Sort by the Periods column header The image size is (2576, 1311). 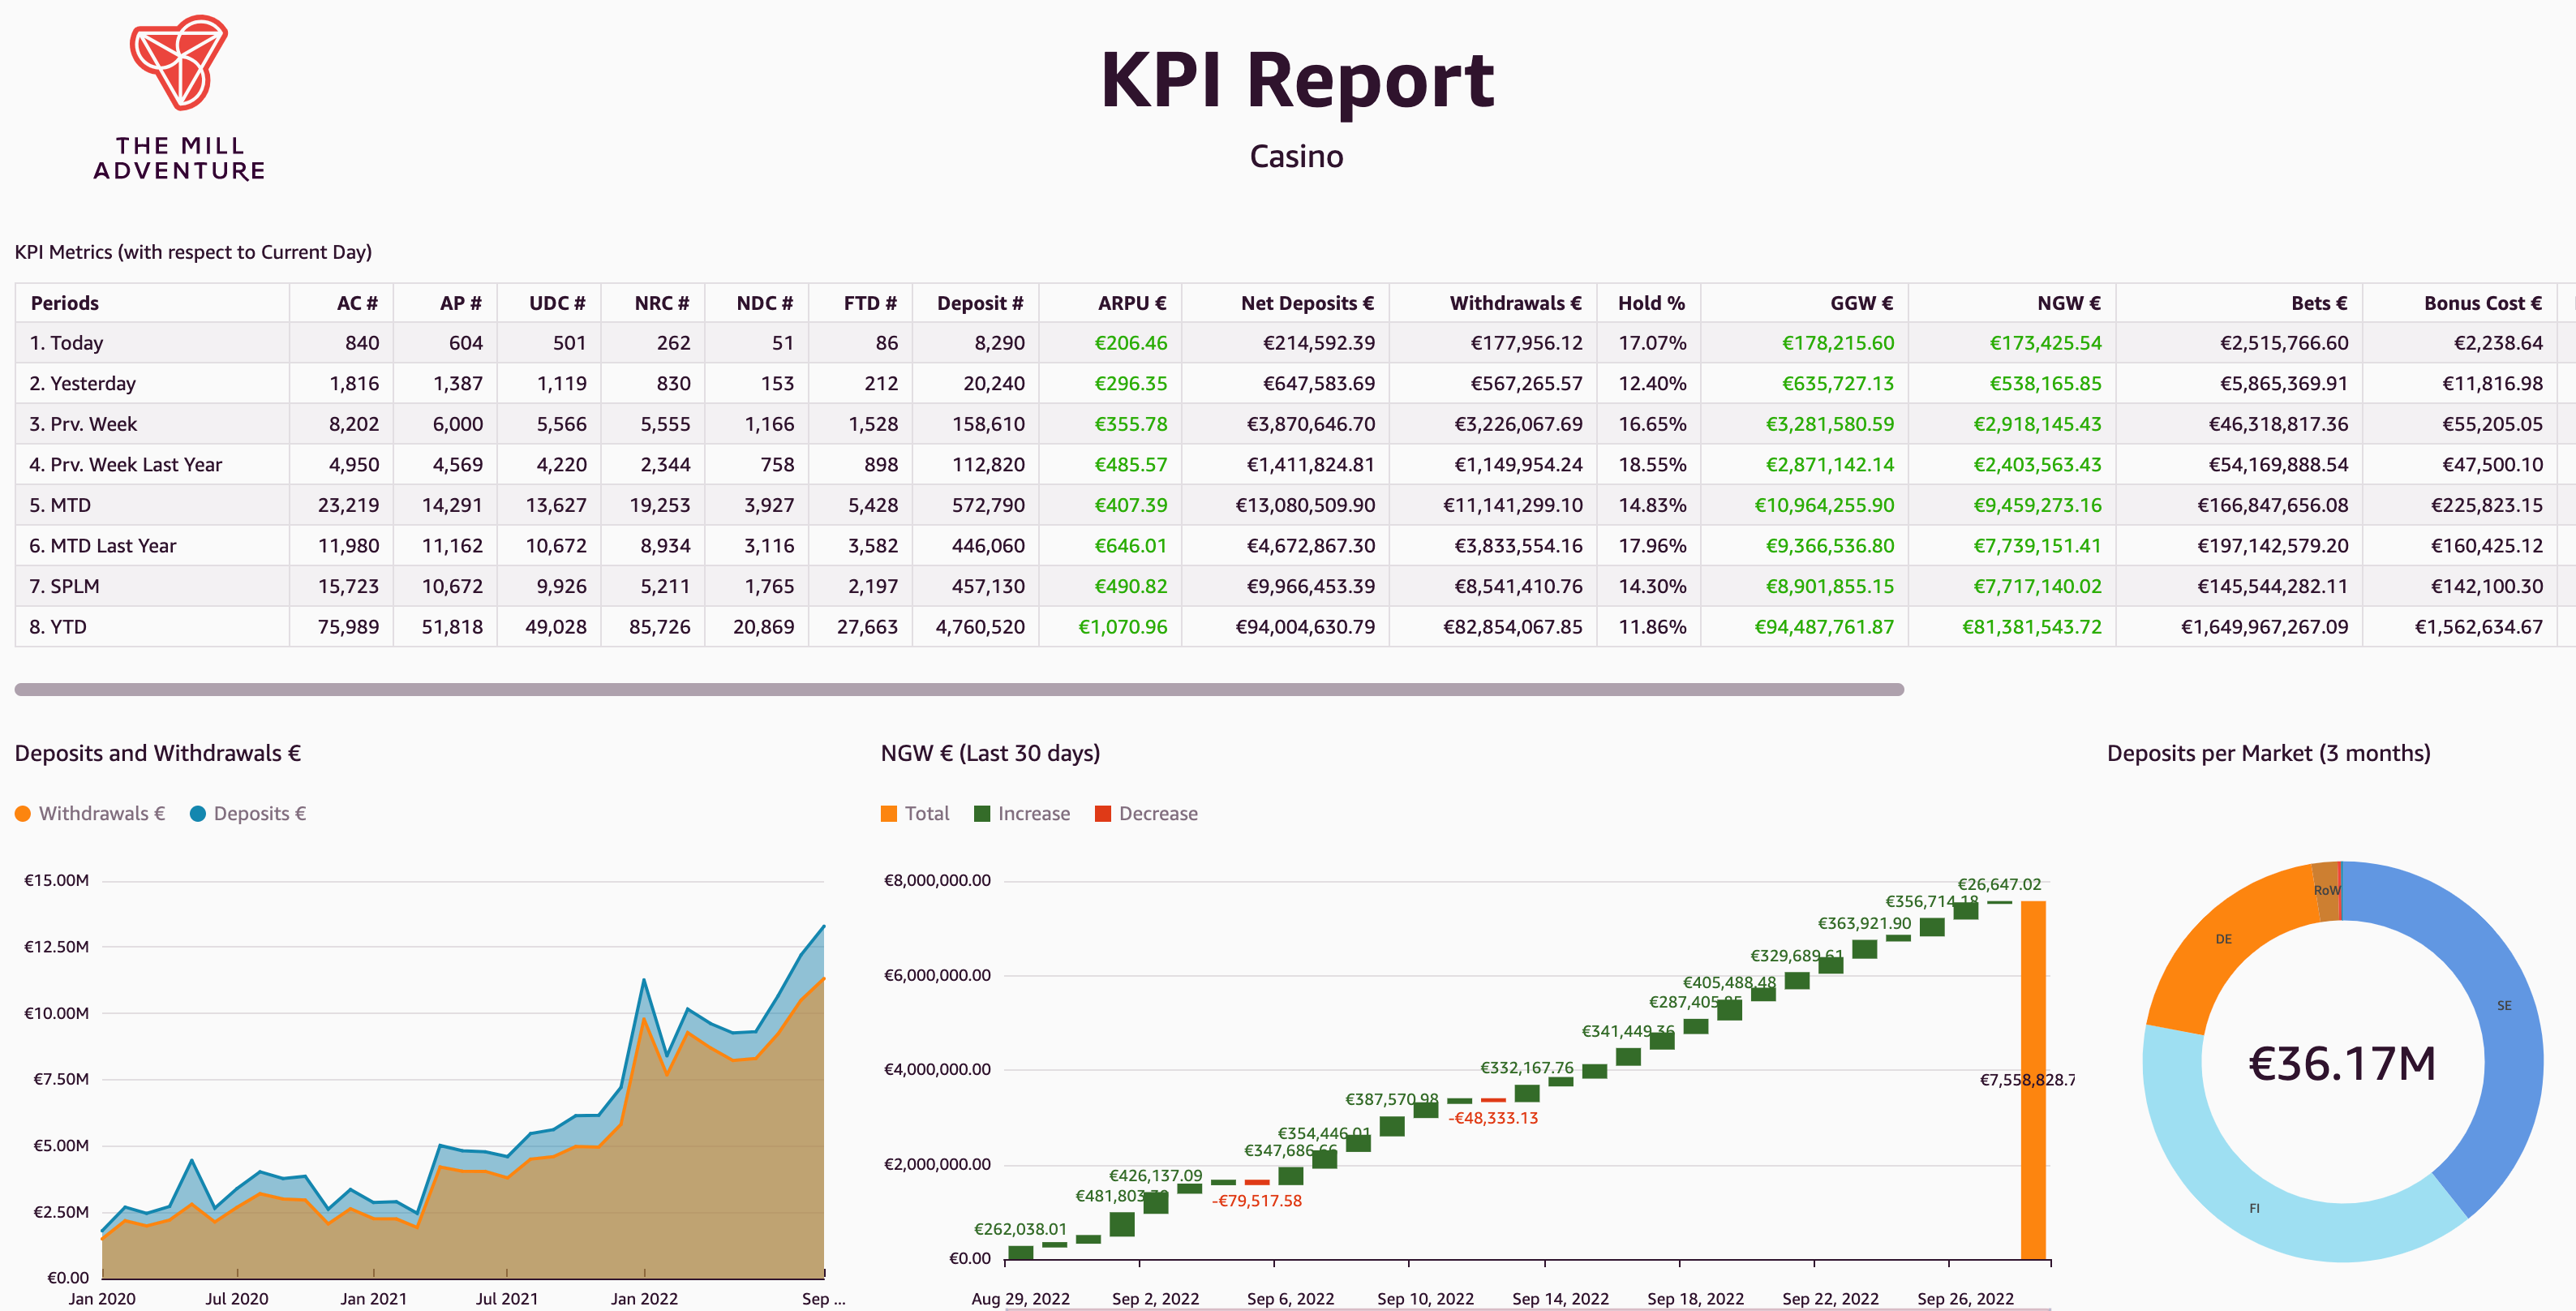[x=65, y=303]
